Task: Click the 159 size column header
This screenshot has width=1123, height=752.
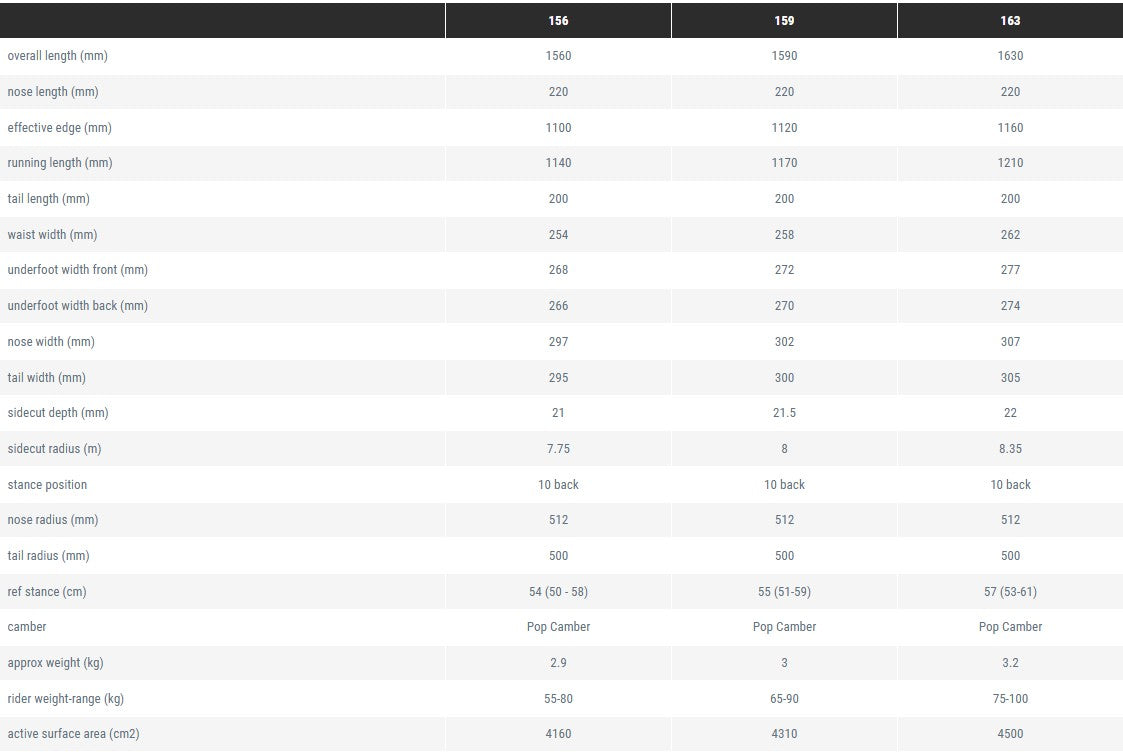Action: [x=784, y=21]
